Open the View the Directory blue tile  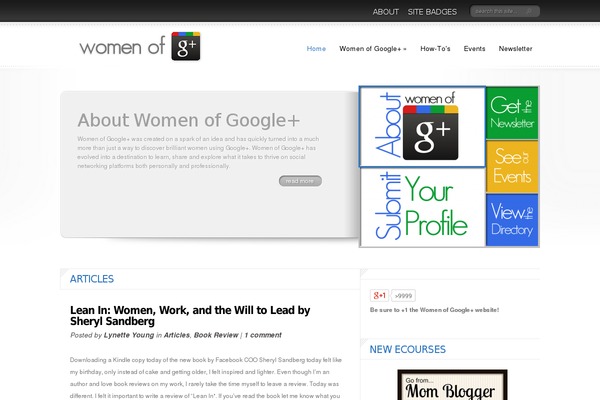click(x=512, y=220)
